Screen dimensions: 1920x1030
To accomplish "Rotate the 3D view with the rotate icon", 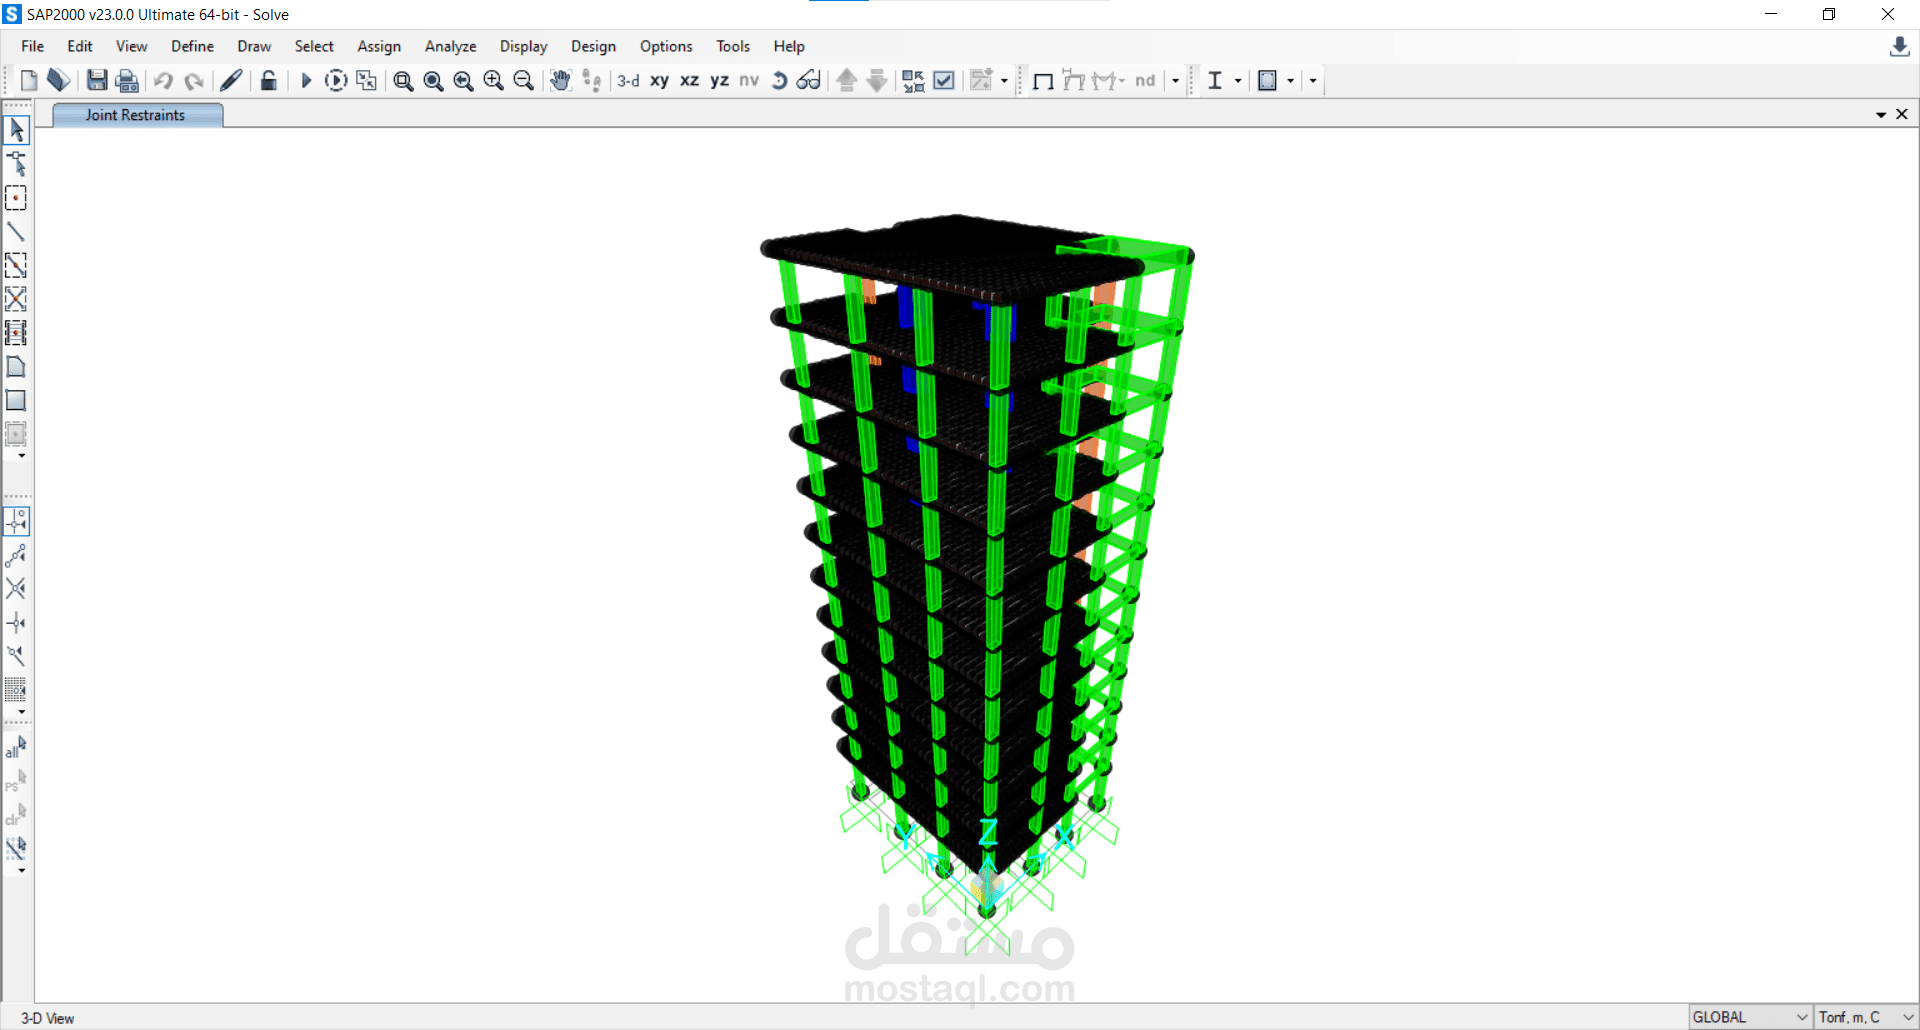I will (779, 81).
